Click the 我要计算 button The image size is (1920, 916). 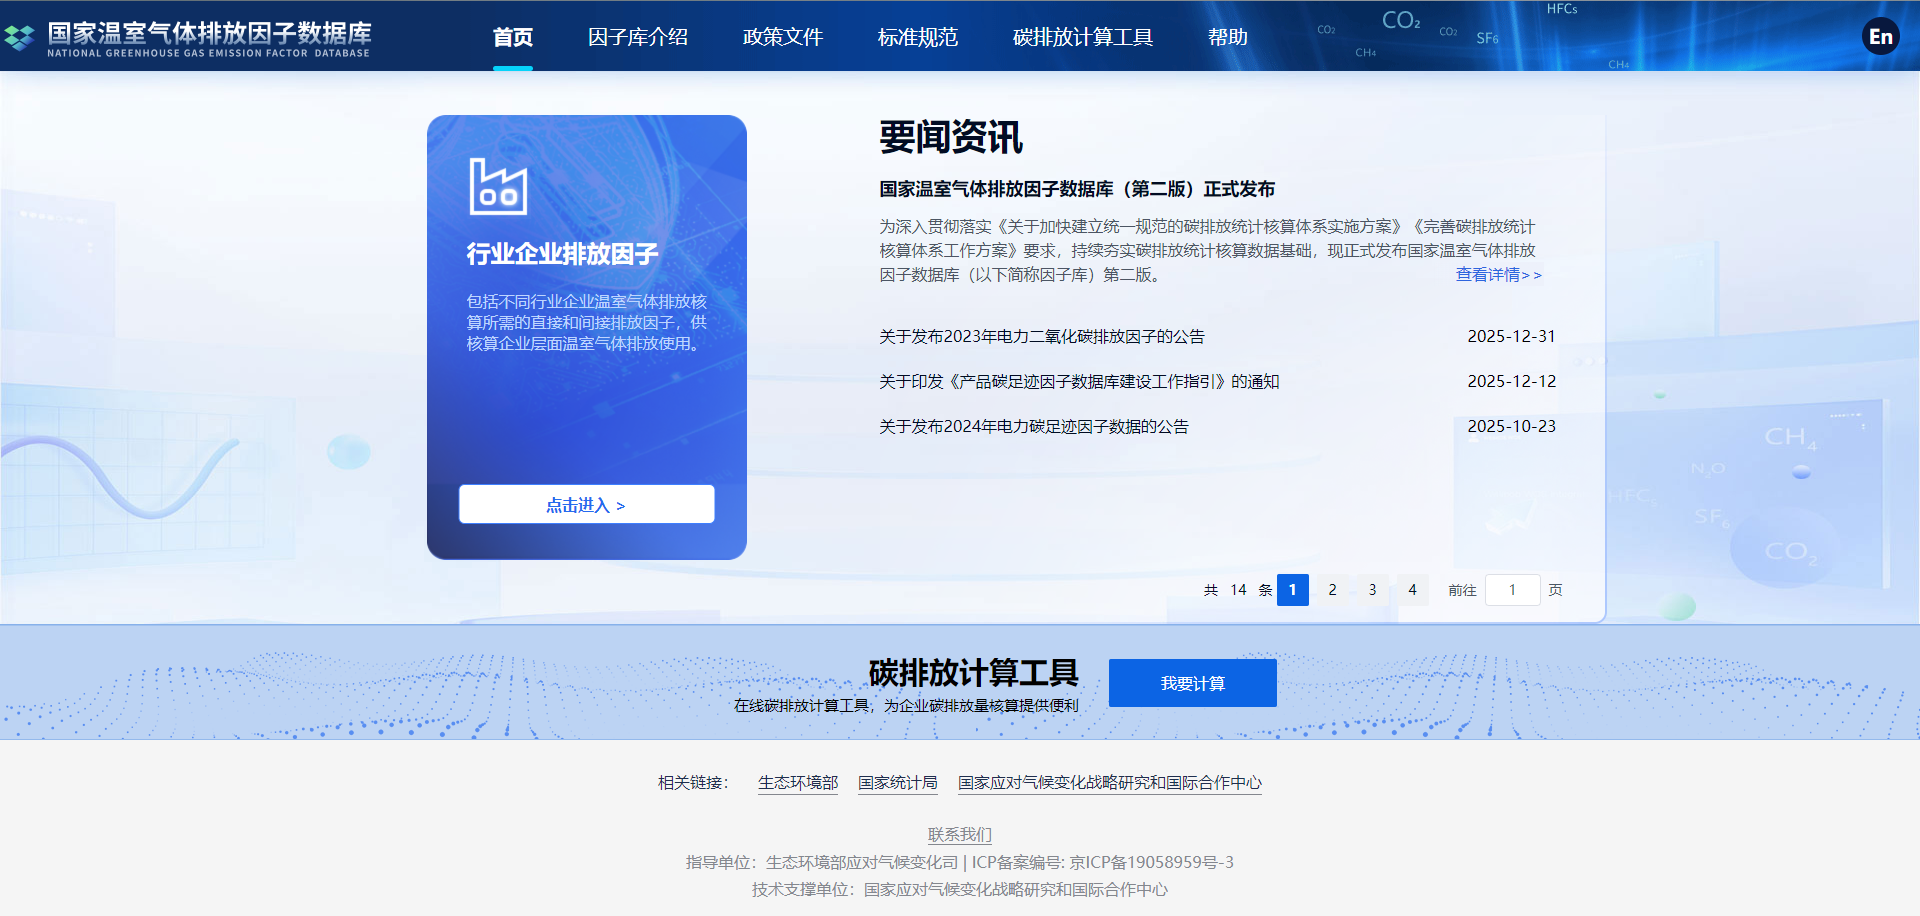(1192, 683)
